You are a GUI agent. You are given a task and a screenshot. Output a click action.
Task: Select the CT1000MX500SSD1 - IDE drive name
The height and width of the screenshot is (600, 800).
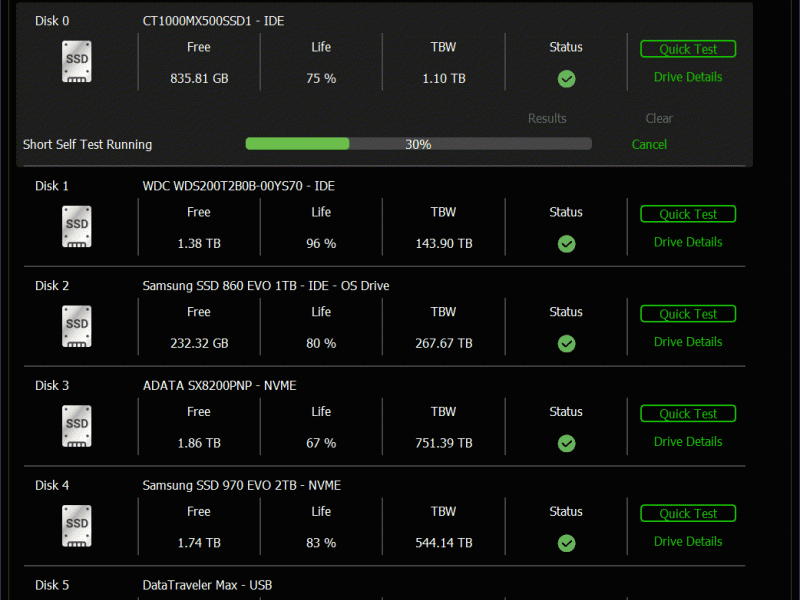tap(213, 21)
